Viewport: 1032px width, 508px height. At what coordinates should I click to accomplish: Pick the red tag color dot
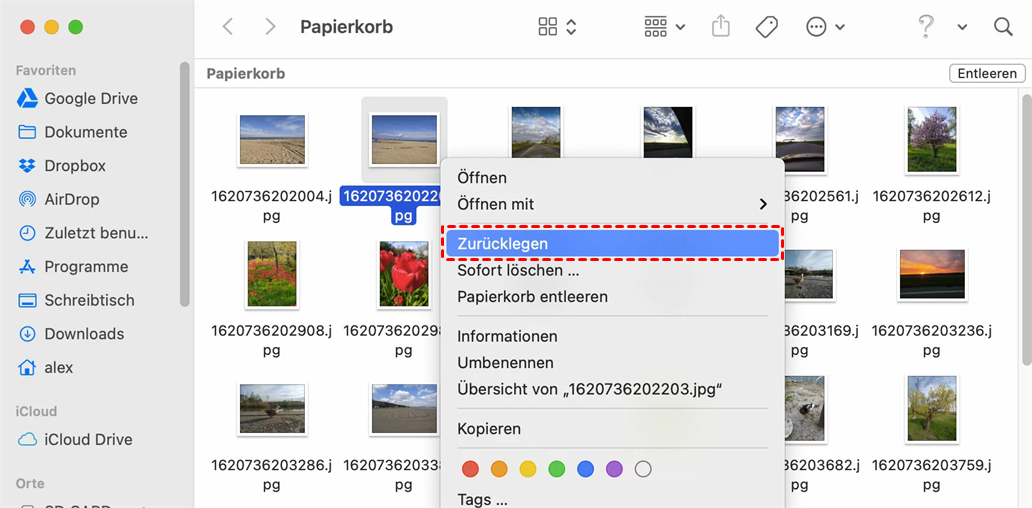point(470,469)
